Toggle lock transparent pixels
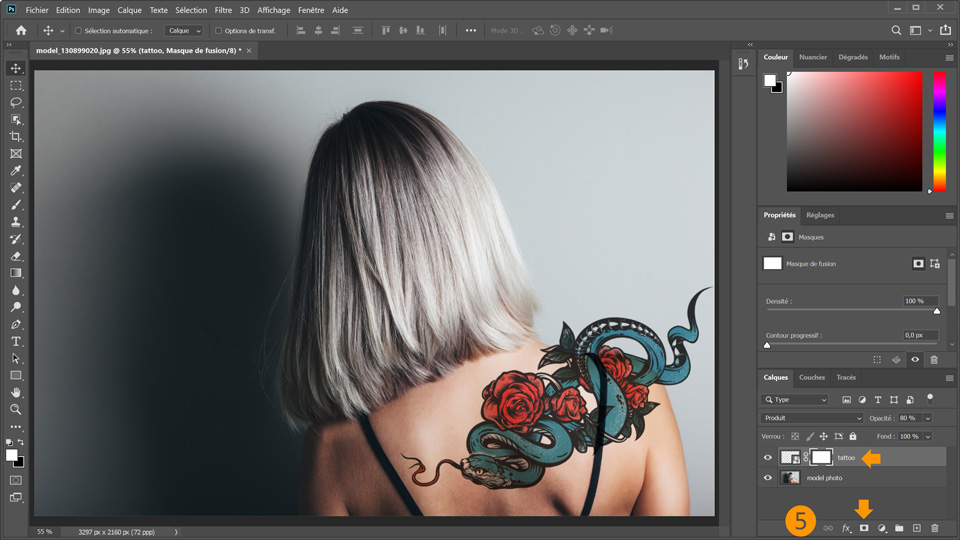The image size is (960, 540). (x=795, y=437)
